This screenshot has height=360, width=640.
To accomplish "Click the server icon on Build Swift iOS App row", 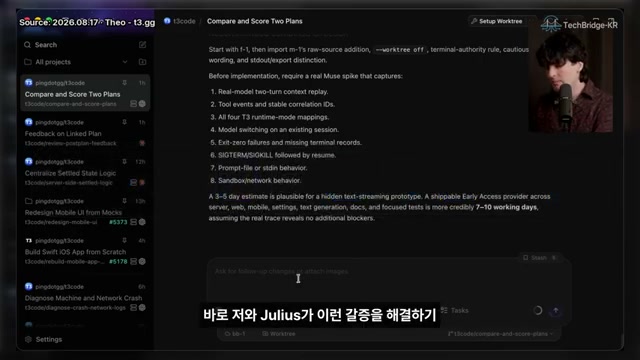I will [x=133, y=262].
